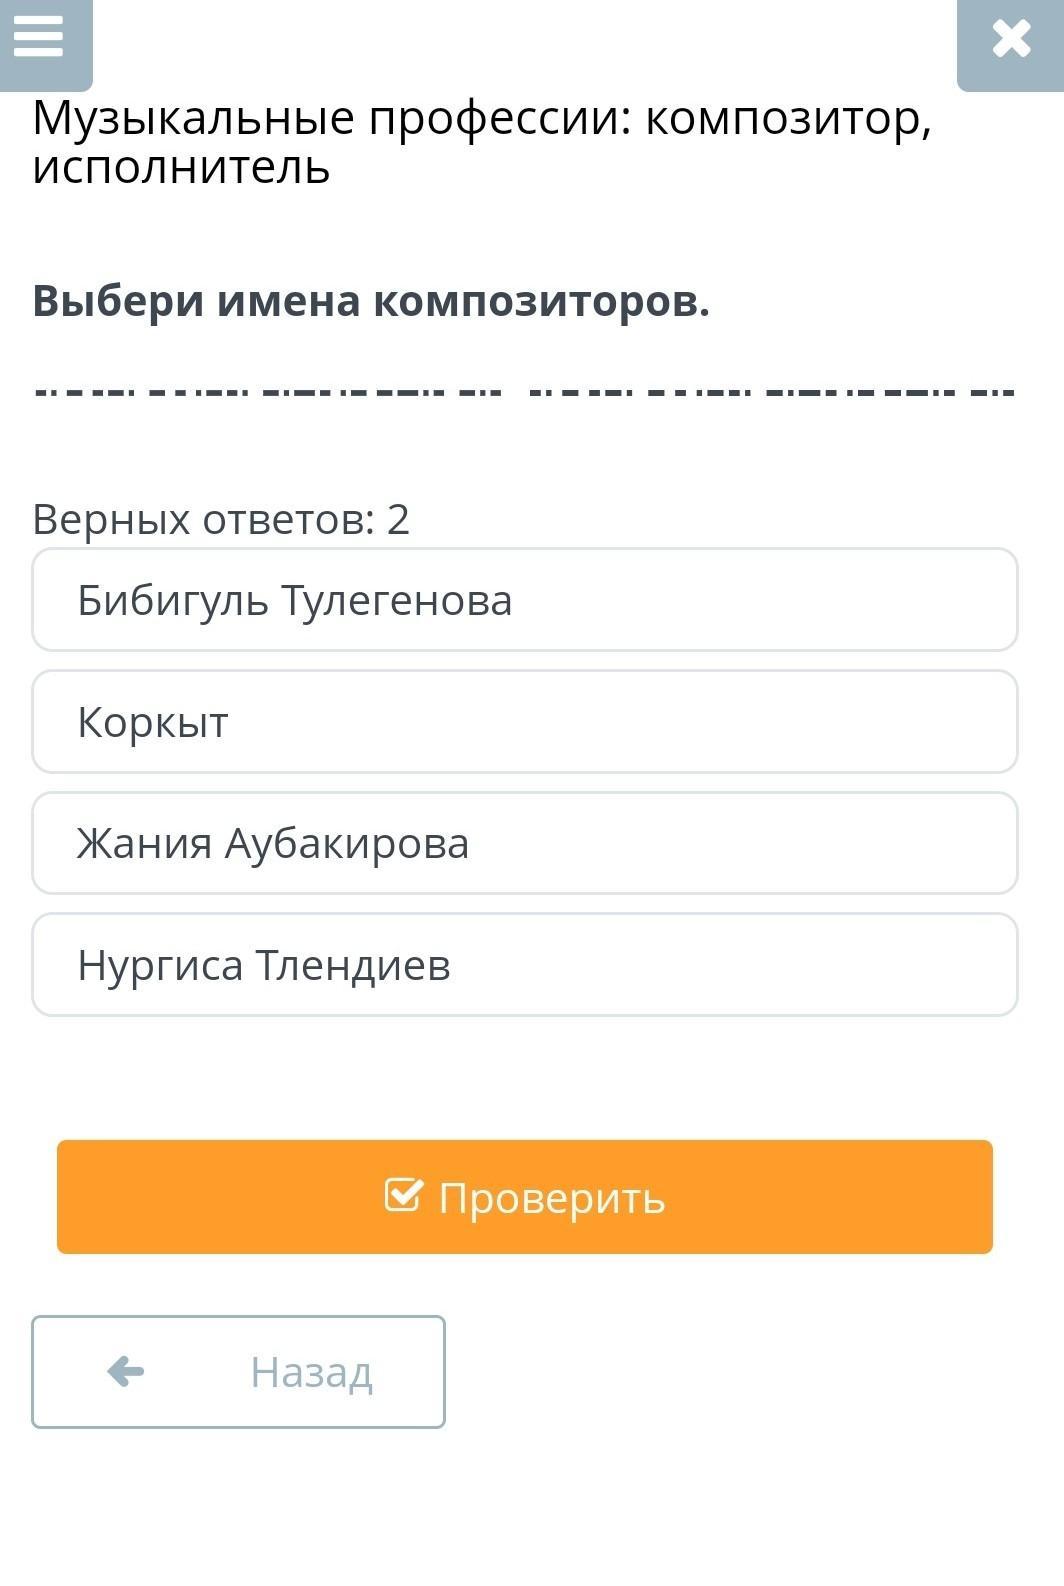Choose the Коркыт answer option
Screen dimensions: 1064x1586
[x=525, y=722]
